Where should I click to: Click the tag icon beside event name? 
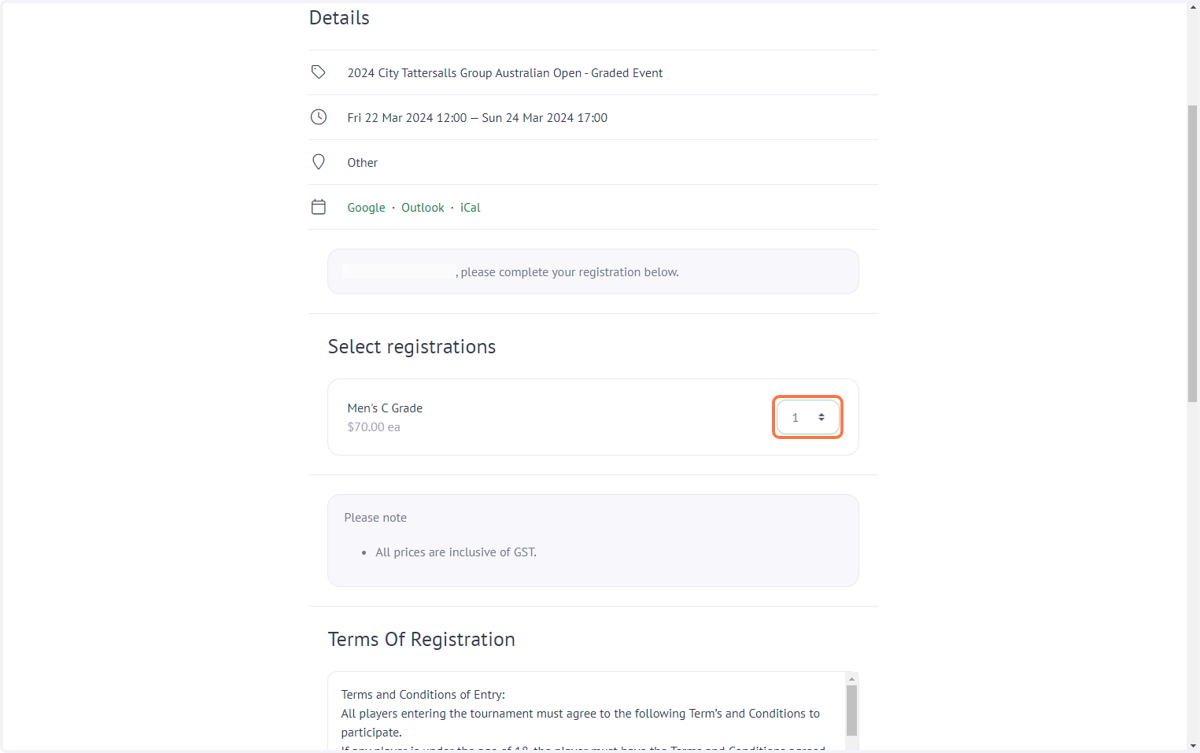[318, 72]
